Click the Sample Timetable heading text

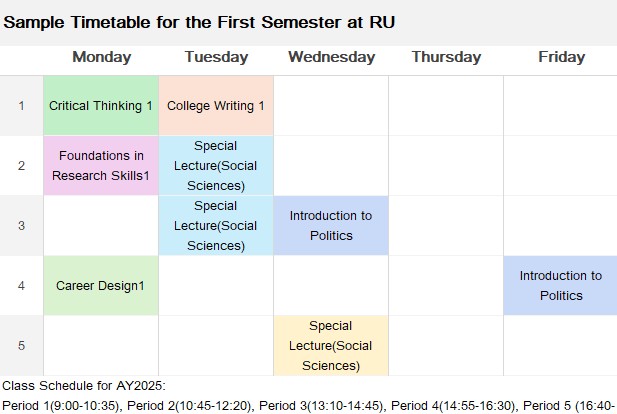point(199,22)
